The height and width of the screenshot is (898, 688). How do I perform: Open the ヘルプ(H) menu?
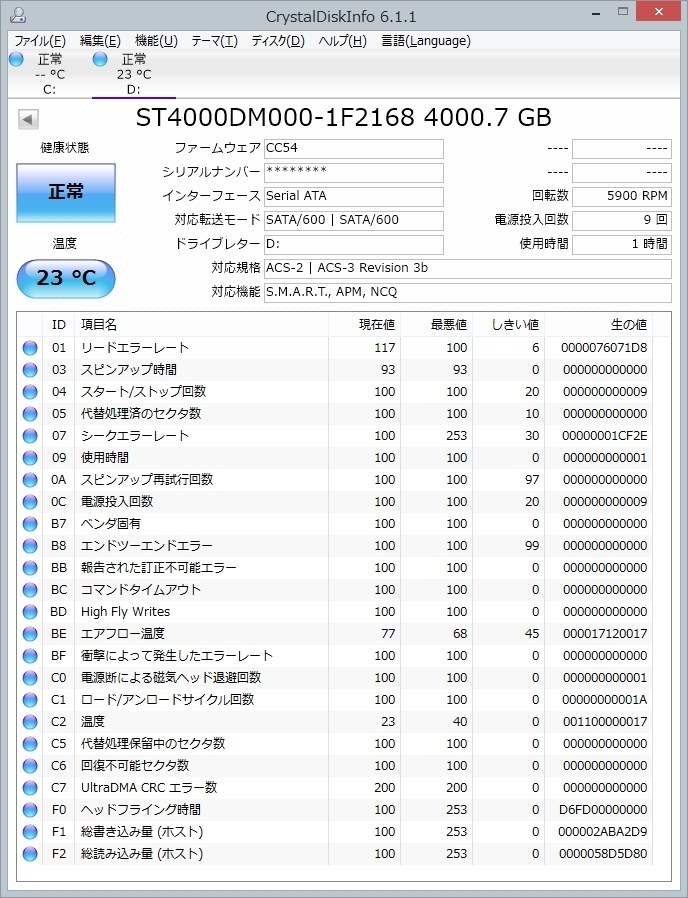pos(342,41)
